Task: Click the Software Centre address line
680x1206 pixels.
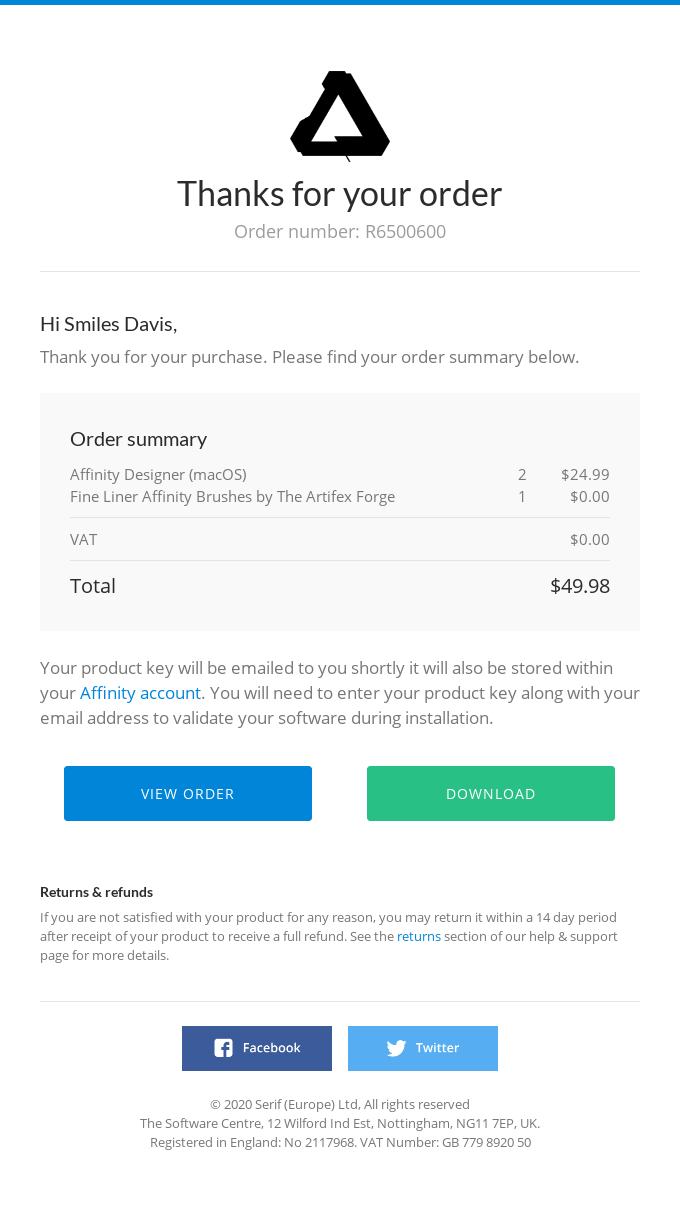Action: (x=339, y=1123)
